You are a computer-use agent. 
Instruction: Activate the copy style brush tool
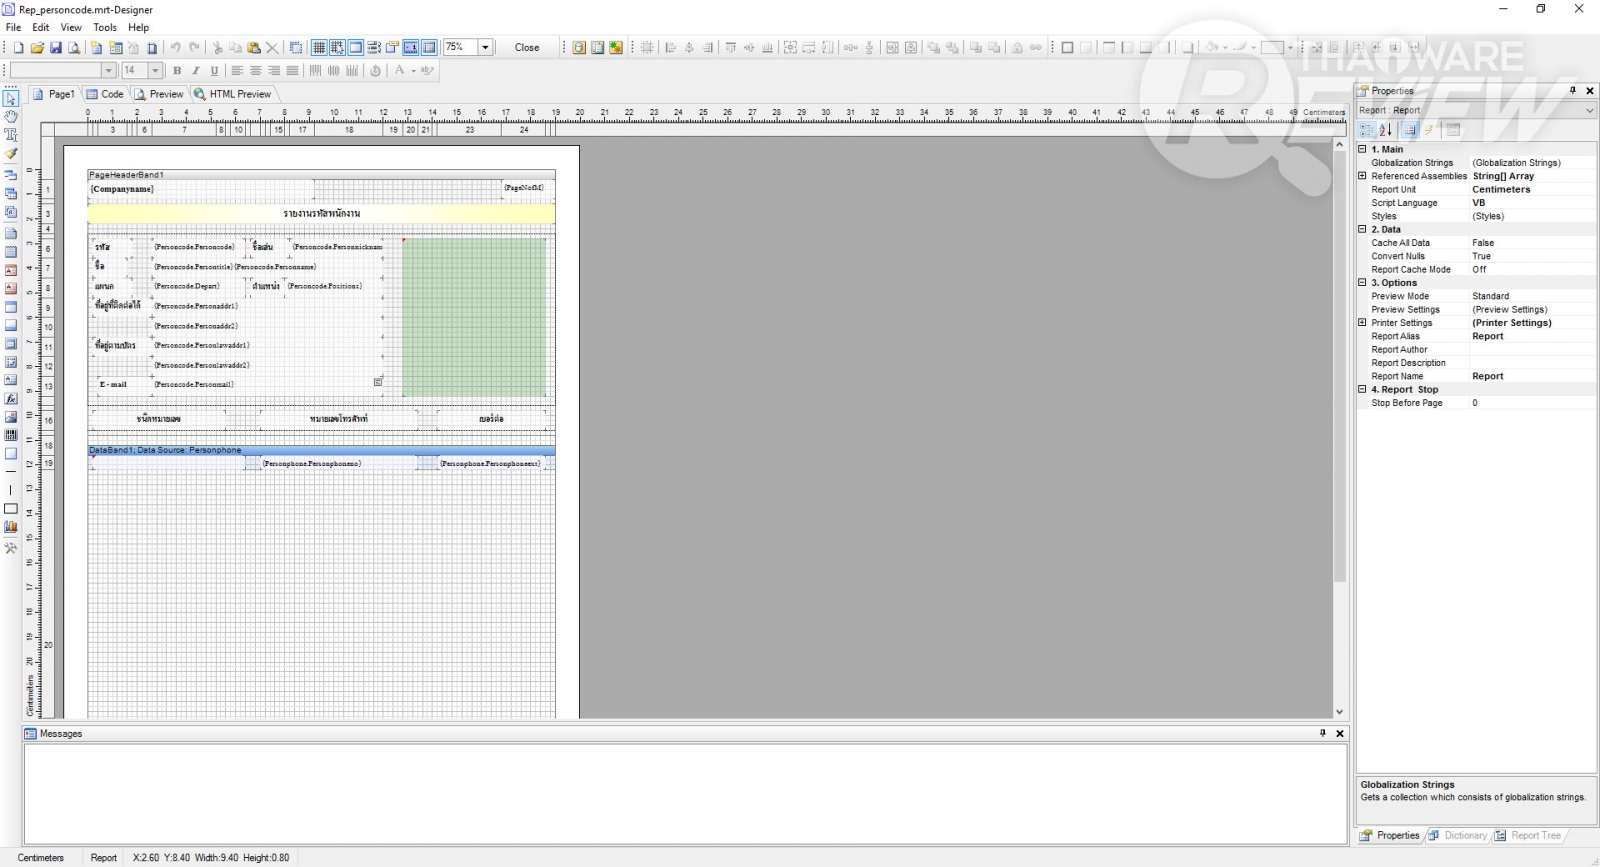pyautogui.click(x=11, y=153)
